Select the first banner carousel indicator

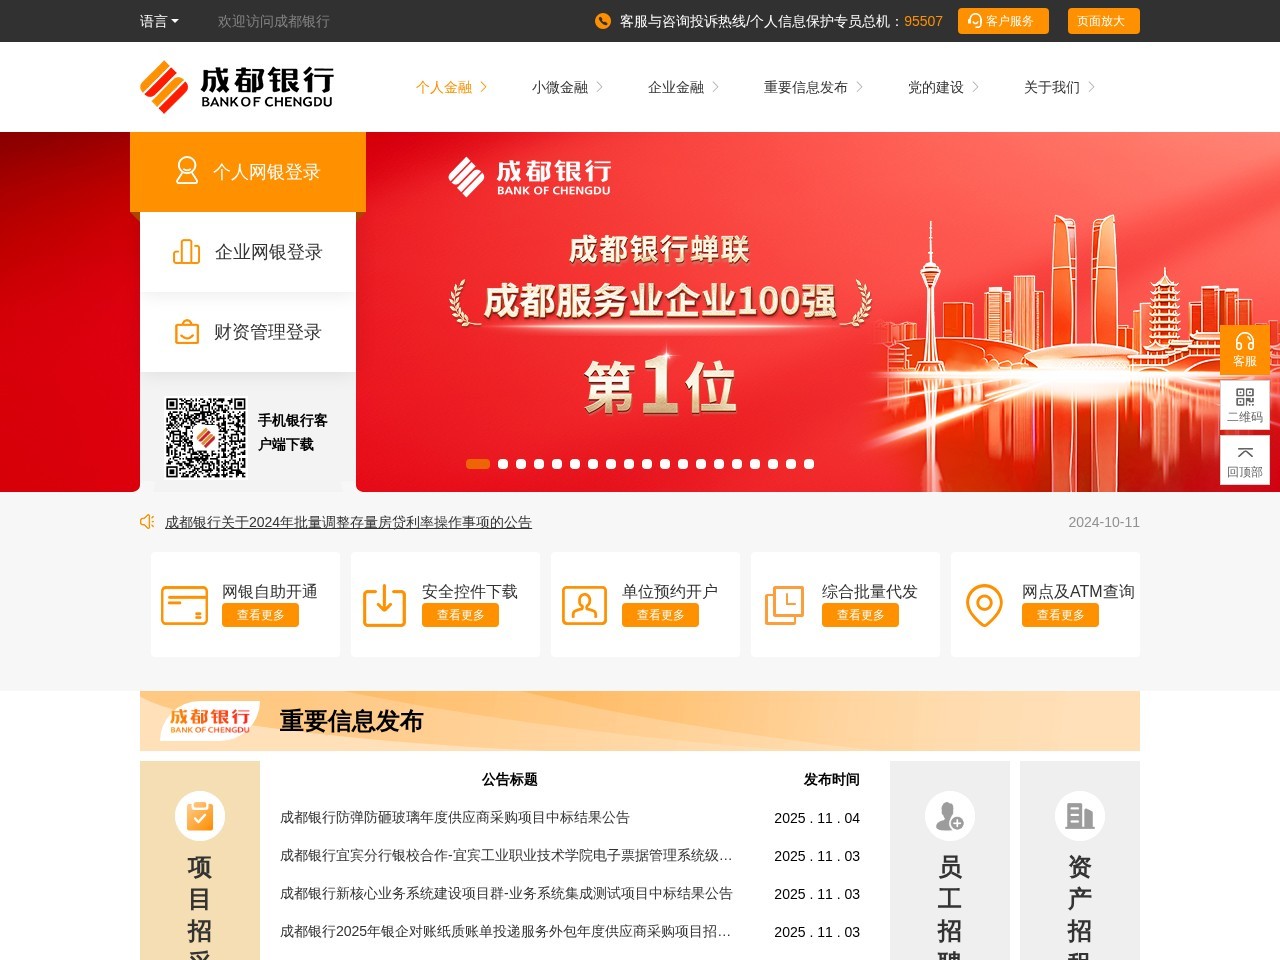[x=478, y=464]
